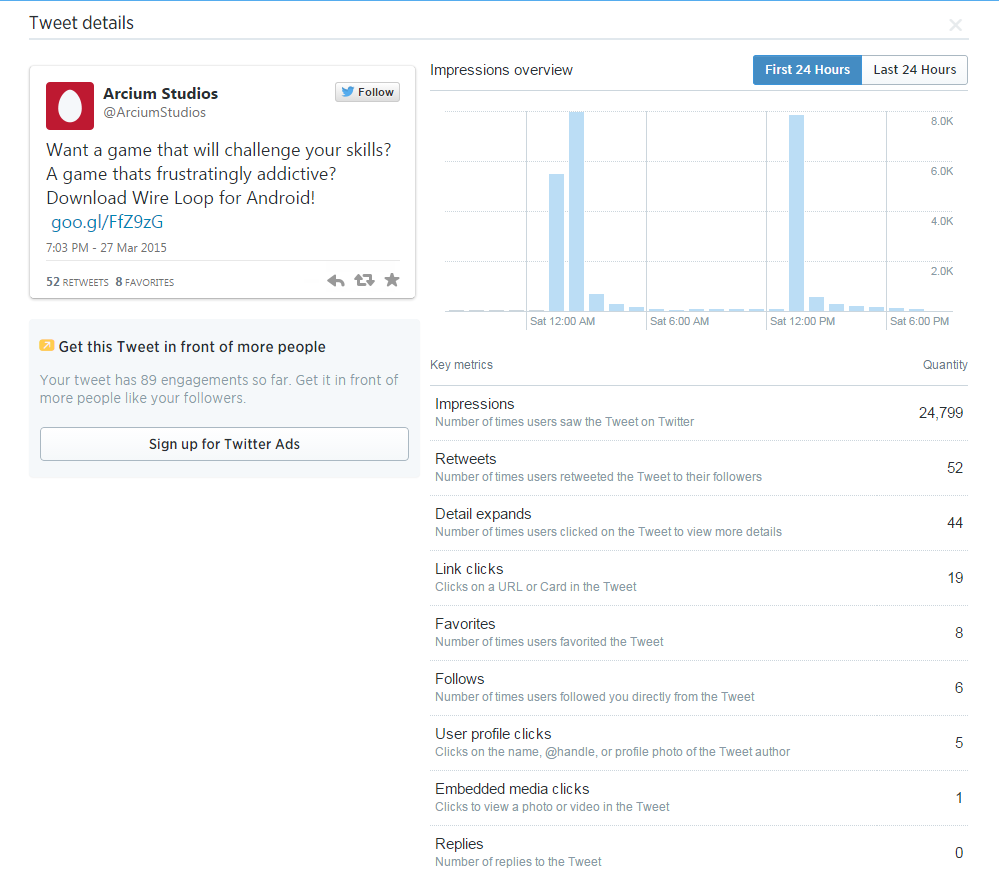
Task: Click the Detail expands value 44
Action: (954, 523)
